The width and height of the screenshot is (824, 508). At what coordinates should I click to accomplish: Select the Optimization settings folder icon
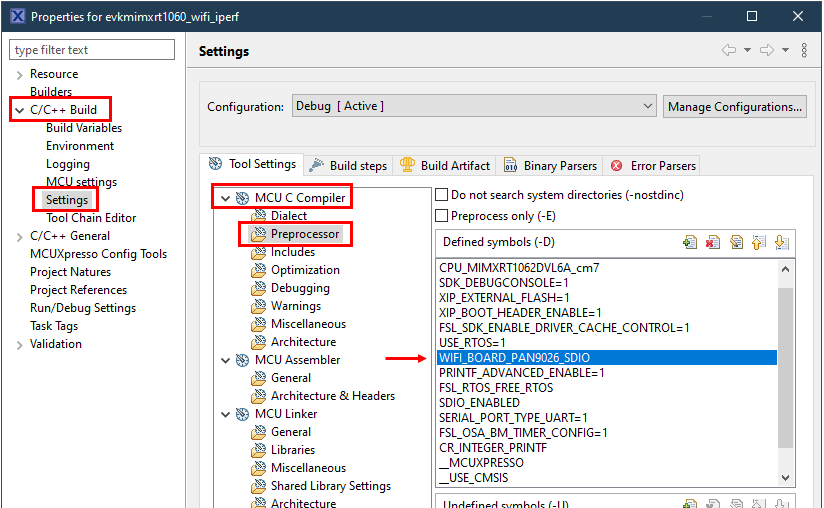pyautogui.click(x=260, y=270)
